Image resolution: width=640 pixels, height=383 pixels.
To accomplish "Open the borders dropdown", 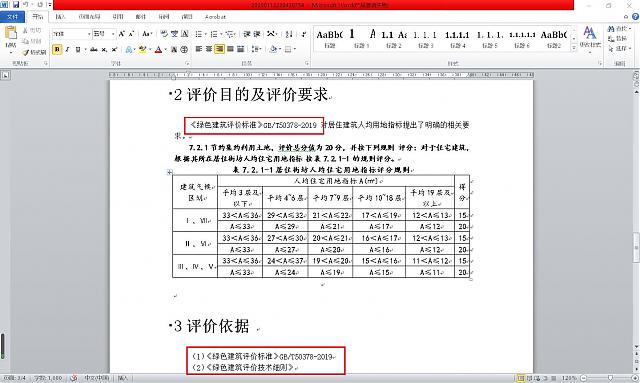I will (x=295, y=49).
